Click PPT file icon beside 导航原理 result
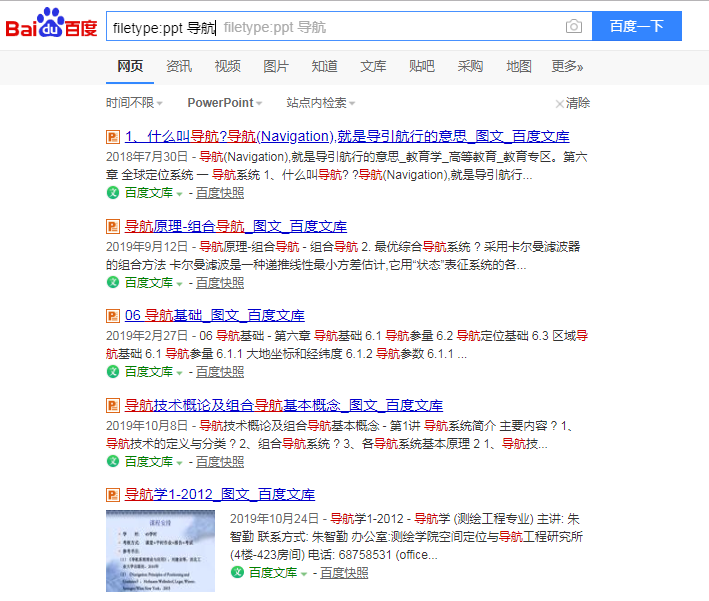The width and height of the screenshot is (709, 601). click(113, 226)
